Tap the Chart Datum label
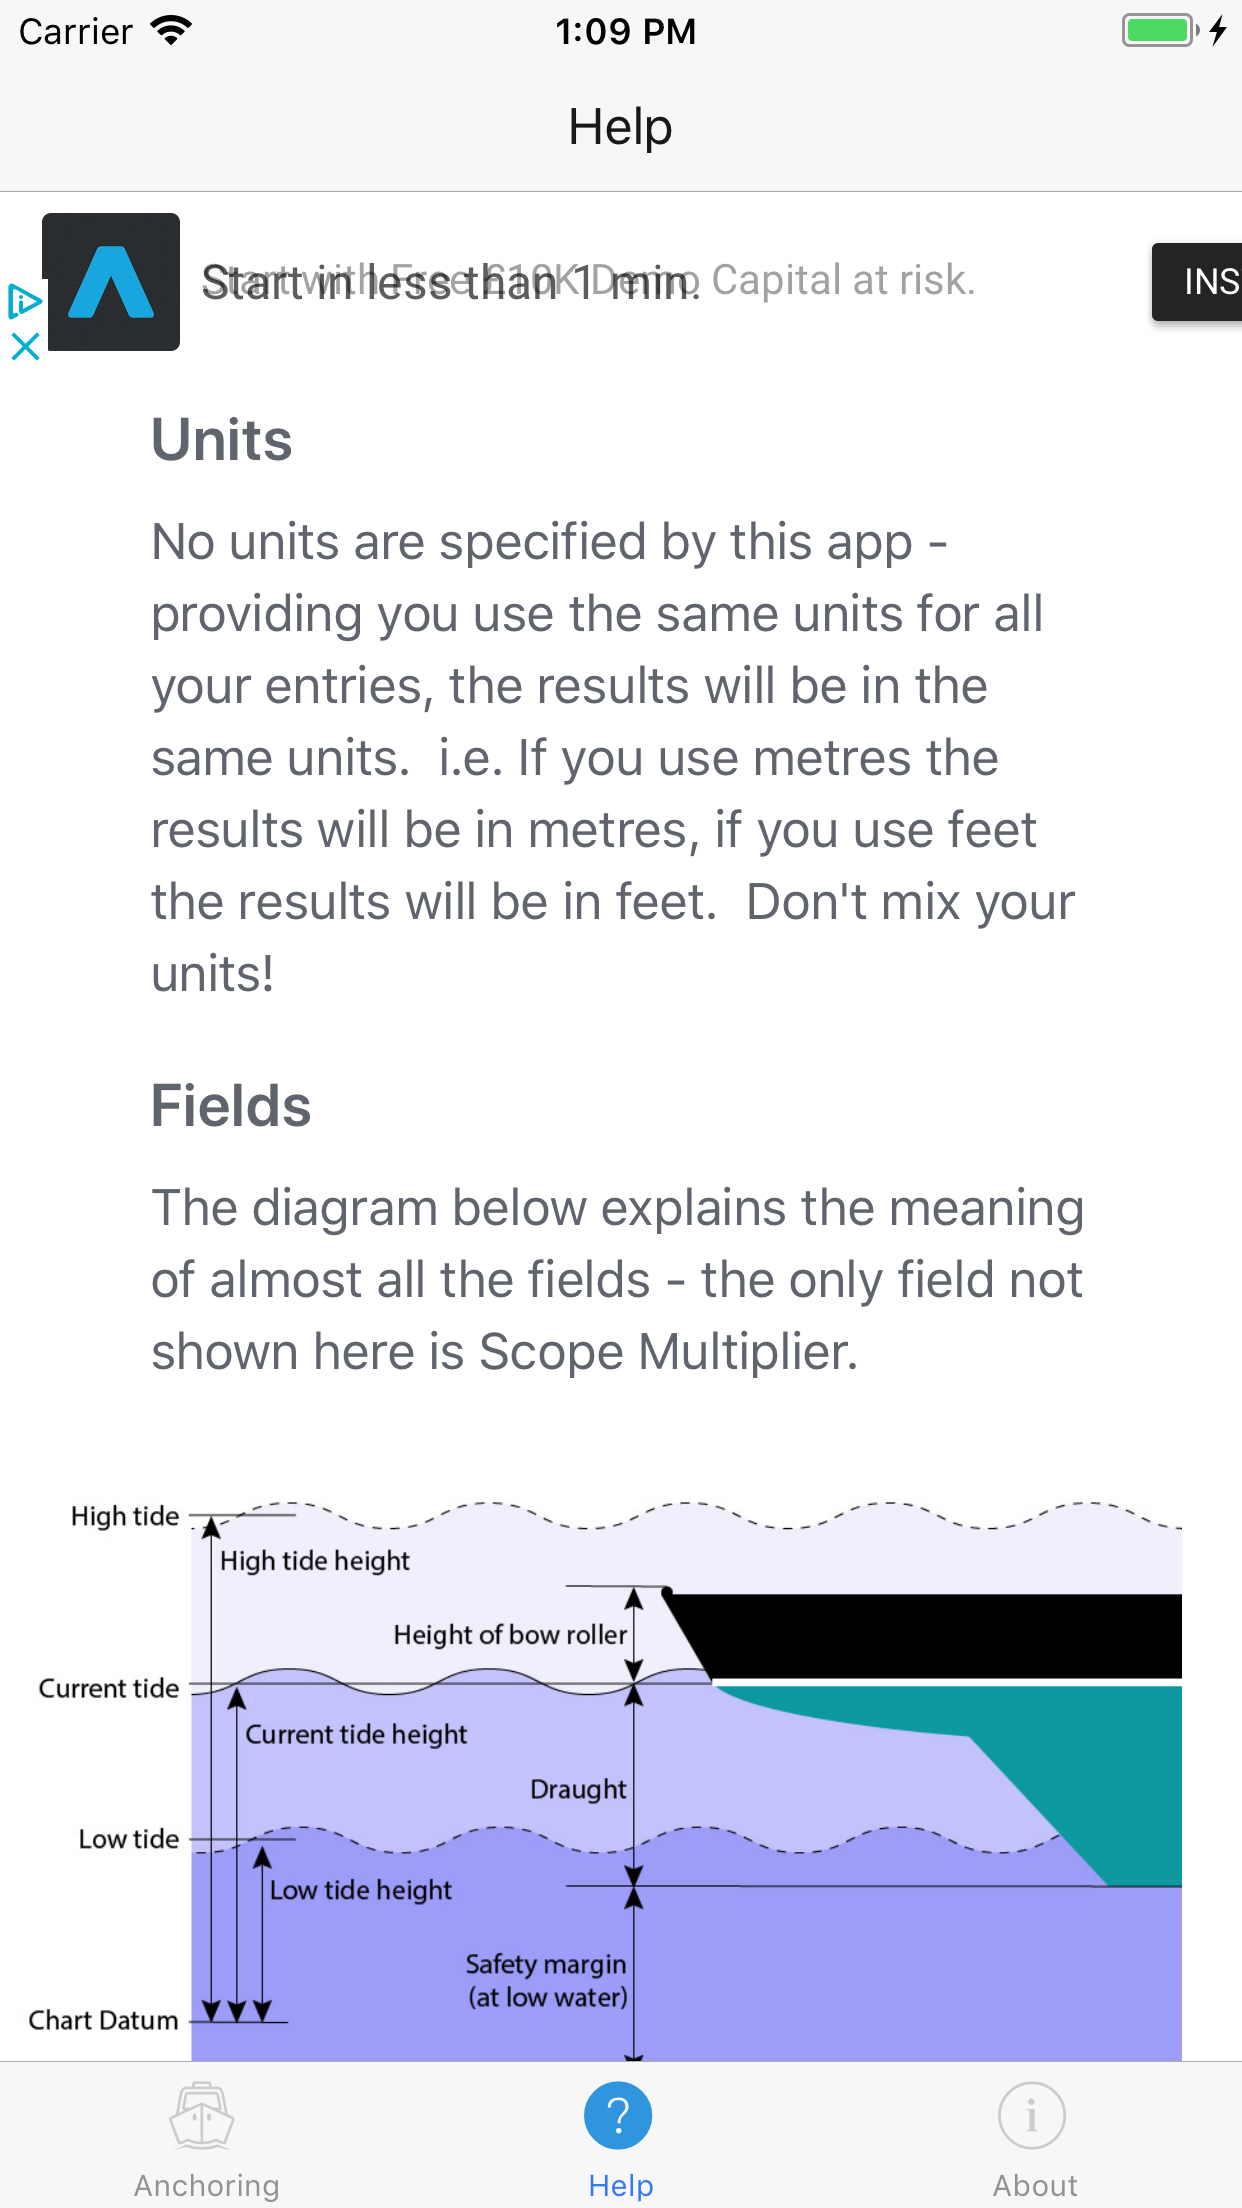The image size is (1242, 2208). (x=103, y=2020)
